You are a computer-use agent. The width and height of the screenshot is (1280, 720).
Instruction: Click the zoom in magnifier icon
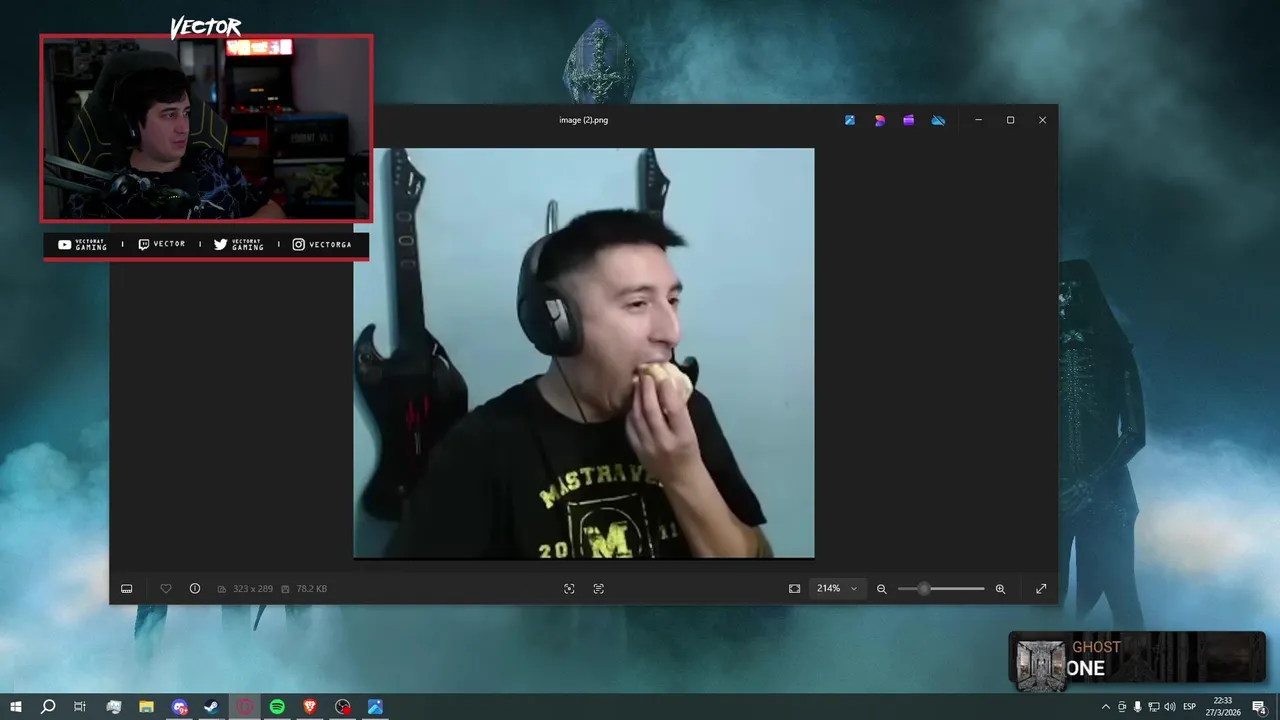click(x=1000, y=589)
